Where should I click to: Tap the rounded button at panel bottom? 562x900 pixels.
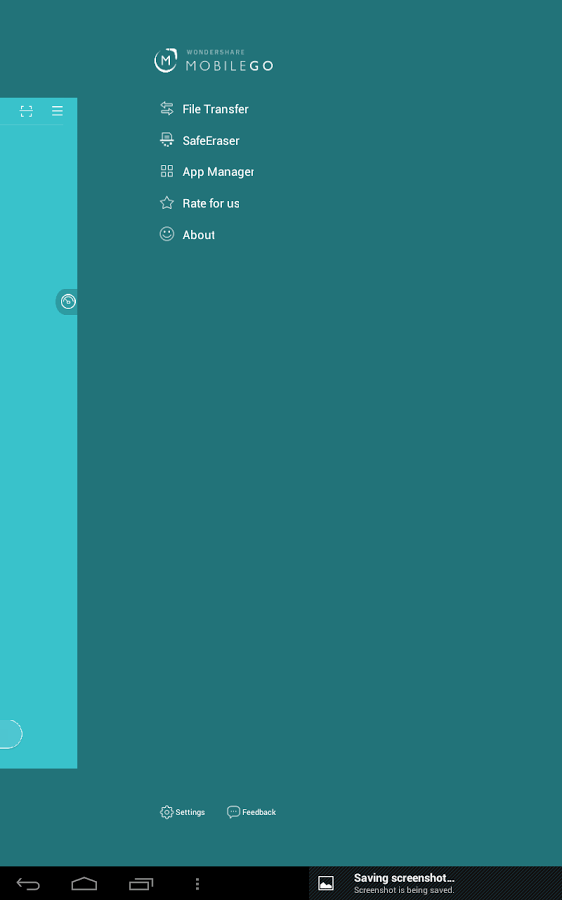[x=11, y=734]
